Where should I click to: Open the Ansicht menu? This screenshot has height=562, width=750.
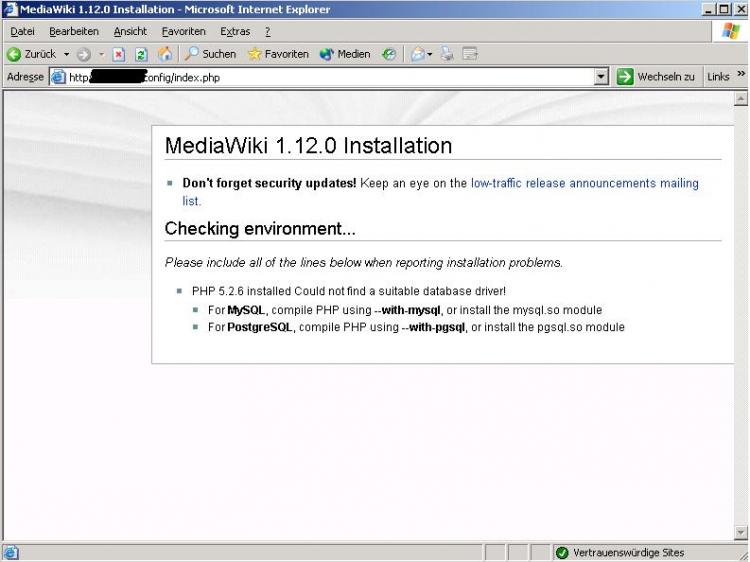130,32
